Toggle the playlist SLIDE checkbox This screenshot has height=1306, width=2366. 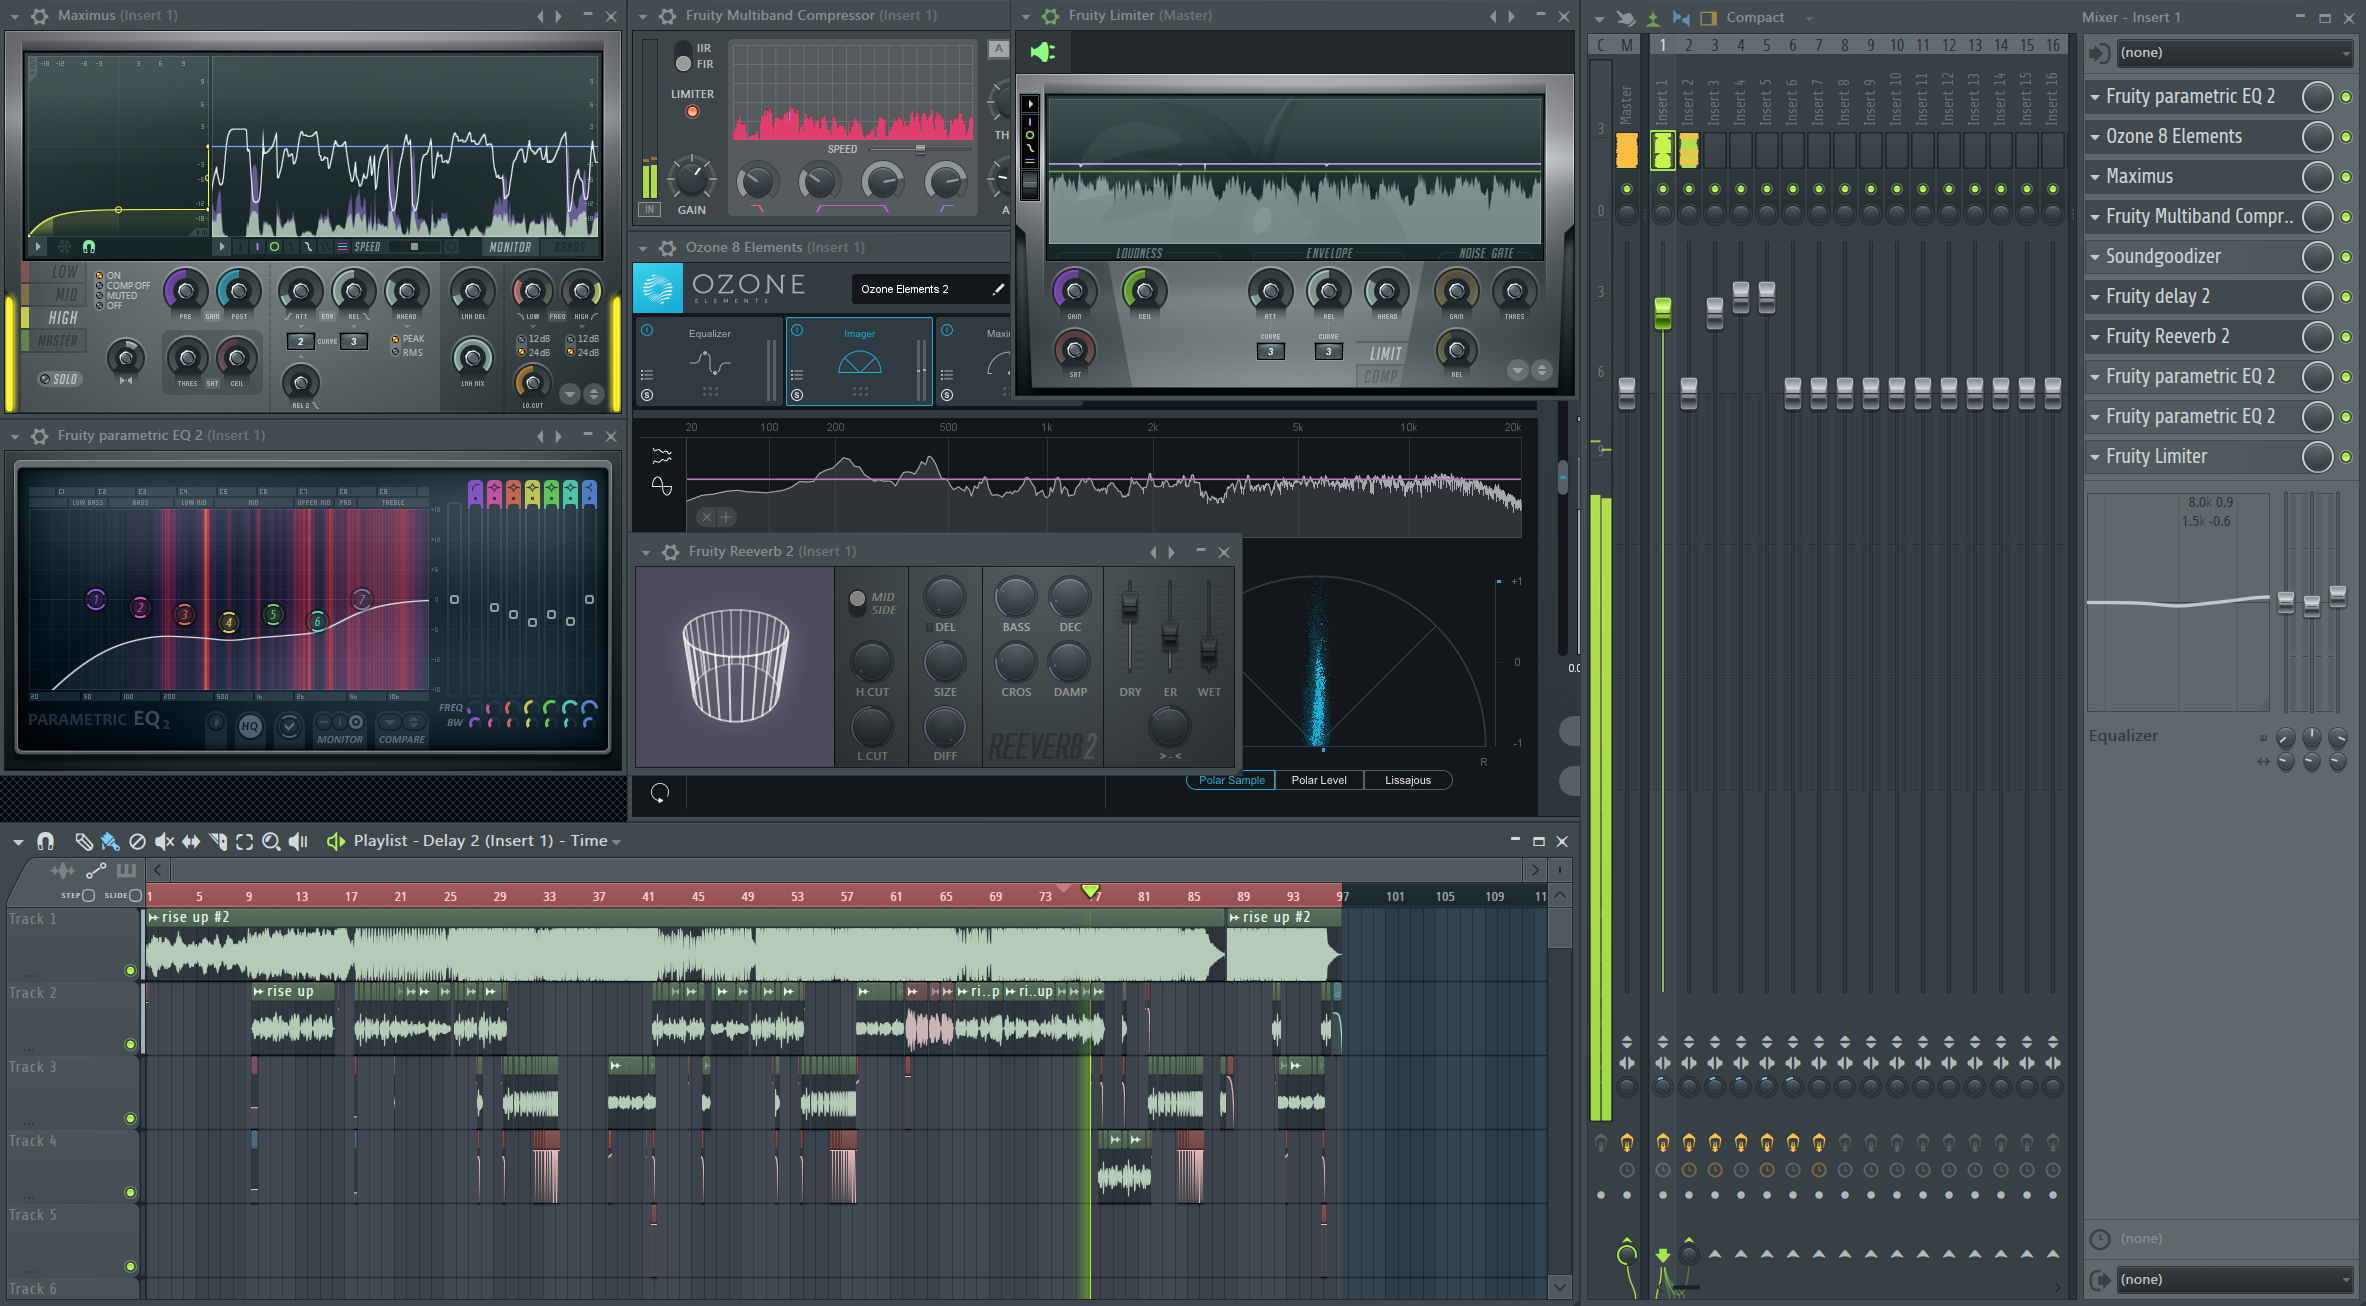(x=135, y=896)
